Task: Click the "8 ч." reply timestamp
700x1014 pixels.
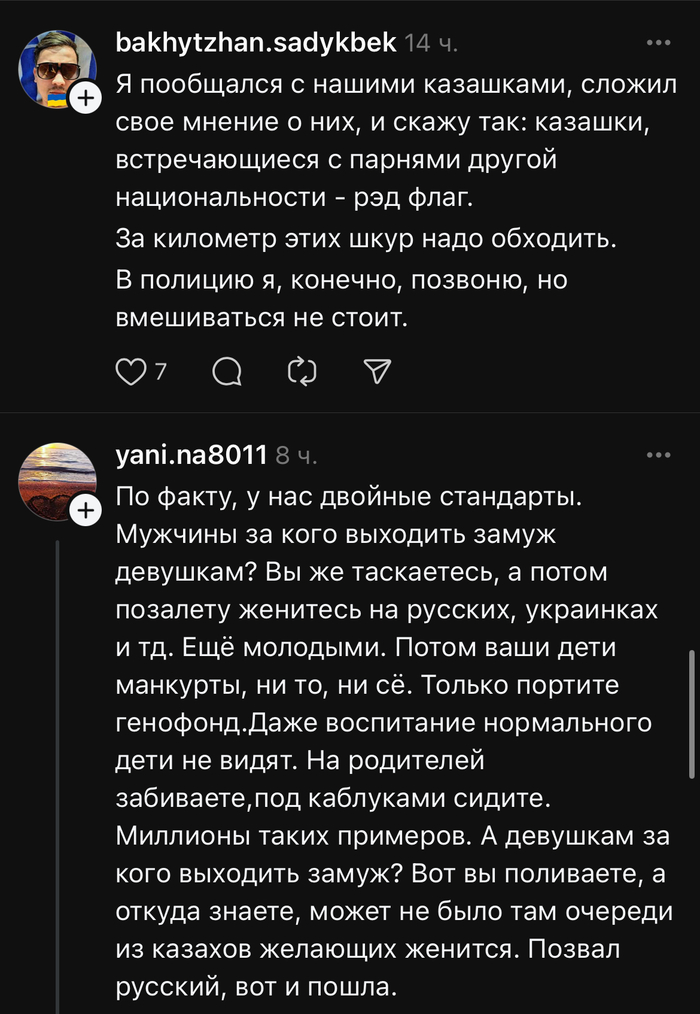Action: pyautogui.click(x=296, y=456)
